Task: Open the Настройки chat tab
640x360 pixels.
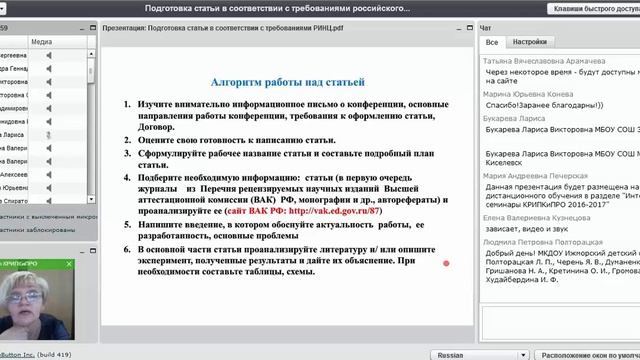Action: [x=529, y=42]
